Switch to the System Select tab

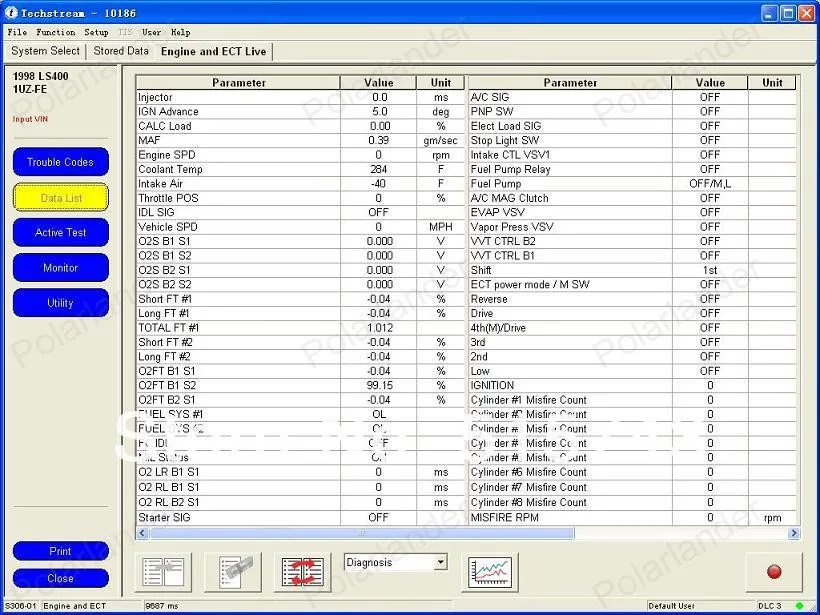45,51
